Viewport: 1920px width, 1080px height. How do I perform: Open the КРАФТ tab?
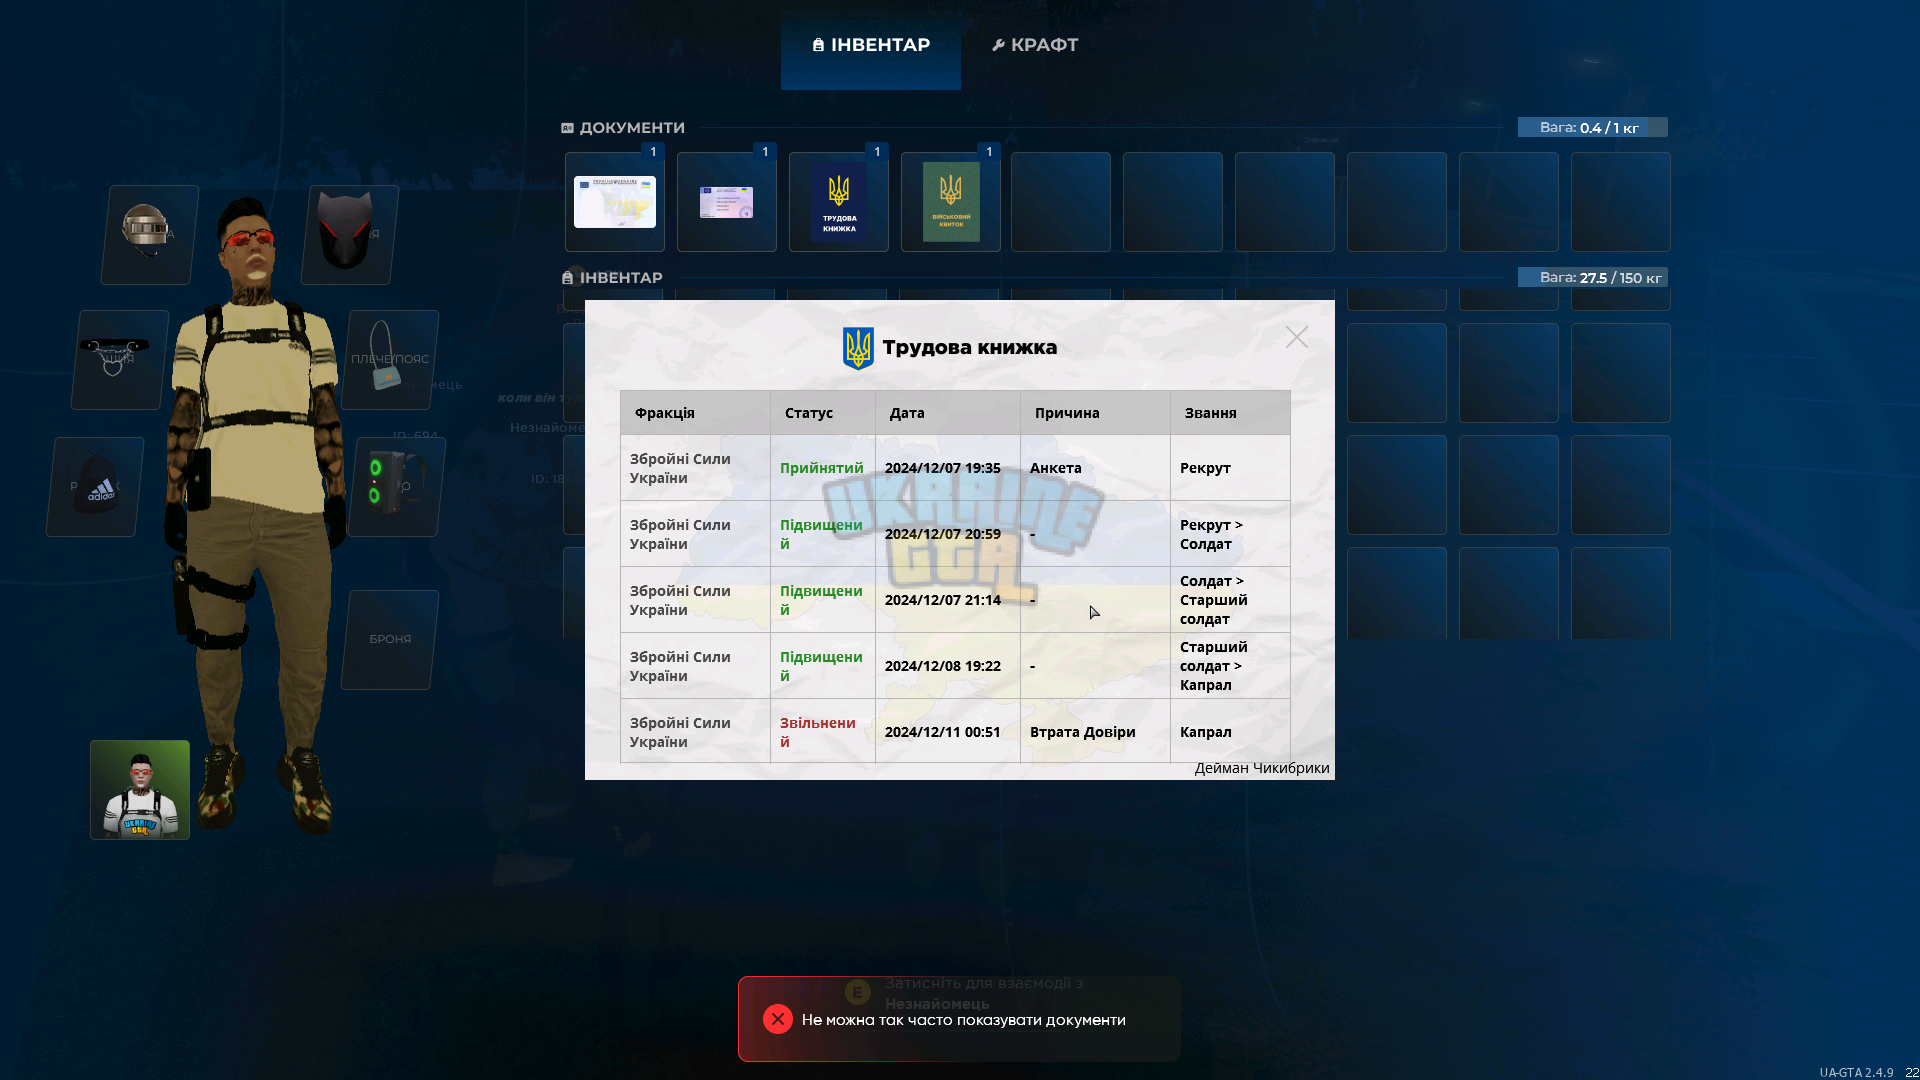pyautogui.click(x=1035, y=45)
